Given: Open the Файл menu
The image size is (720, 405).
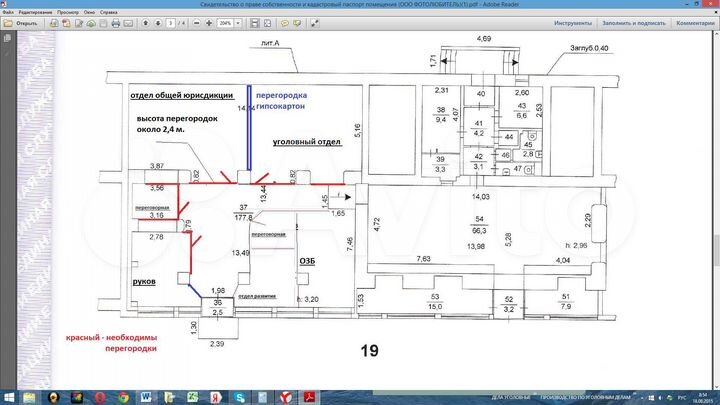Looking at the screenshot, I should [x=7, y=13].
